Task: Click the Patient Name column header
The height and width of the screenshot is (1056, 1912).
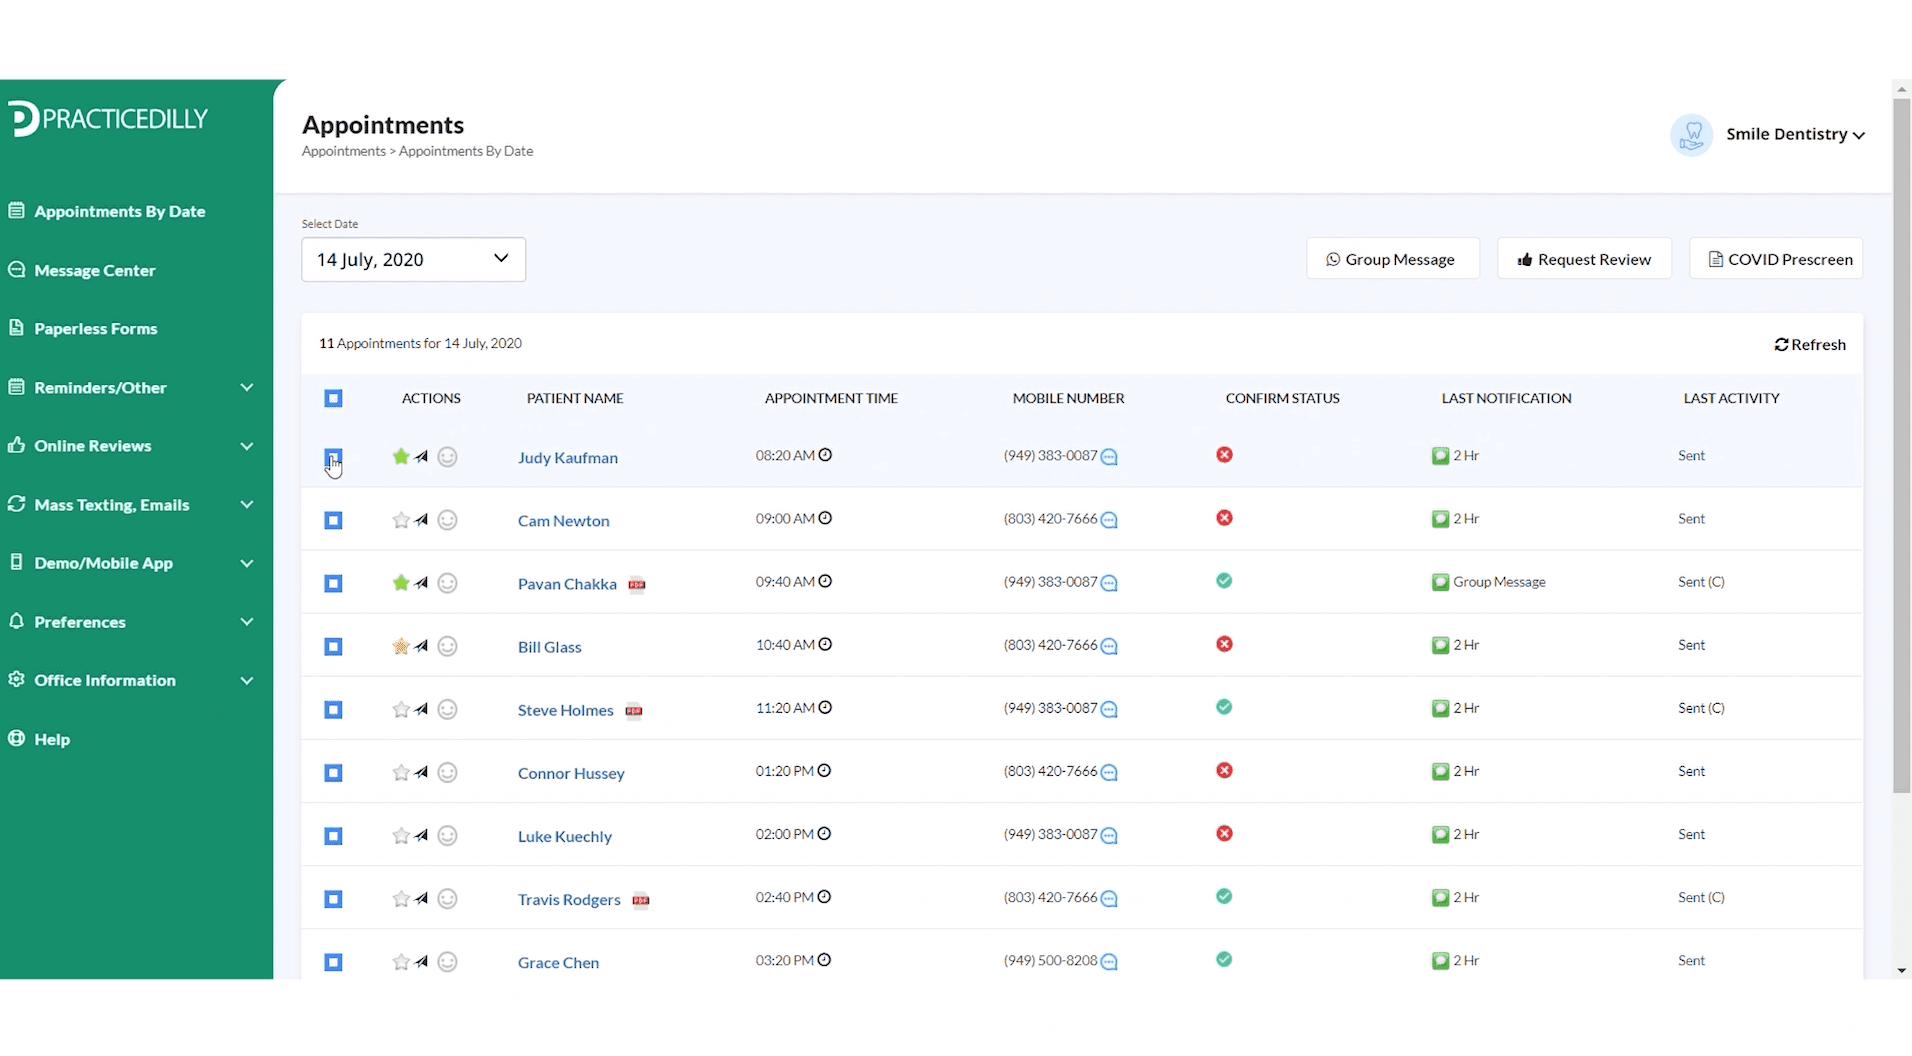Action: [x=575, y=398]
